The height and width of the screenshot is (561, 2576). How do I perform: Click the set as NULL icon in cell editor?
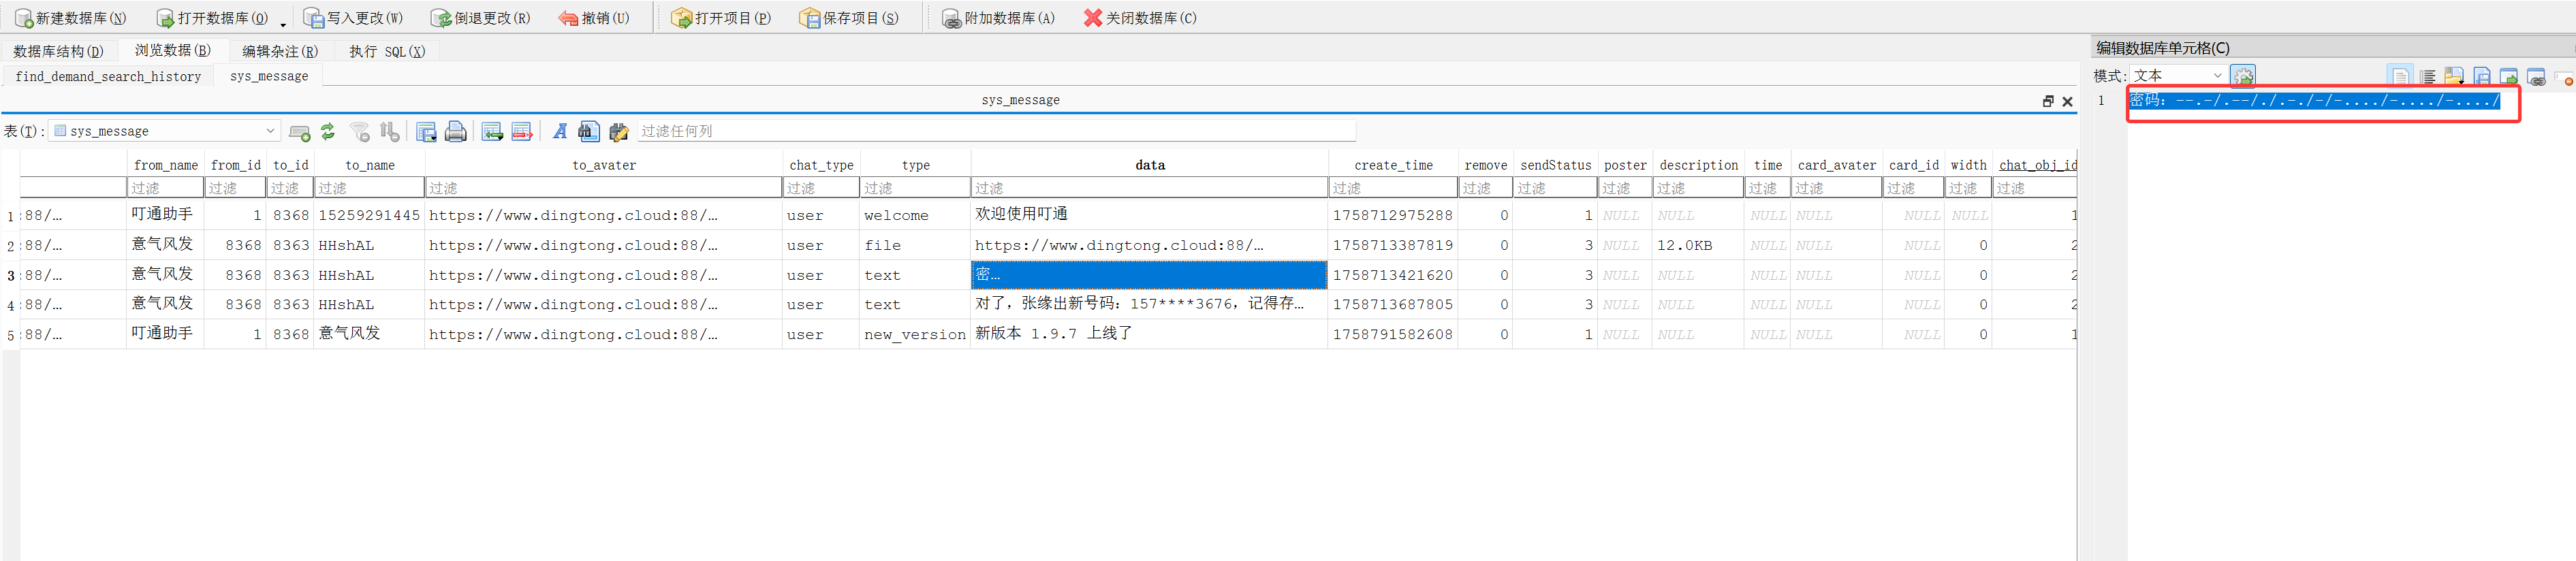tap(2564, 78)
